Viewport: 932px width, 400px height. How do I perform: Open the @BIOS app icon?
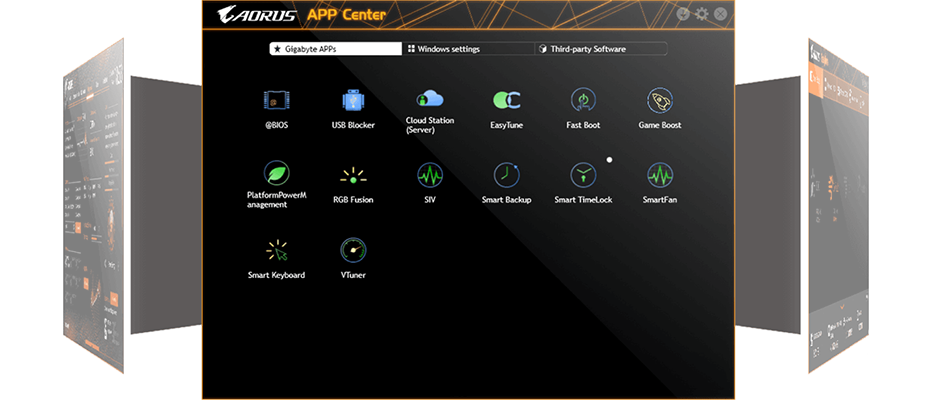(x=276, y=100)
